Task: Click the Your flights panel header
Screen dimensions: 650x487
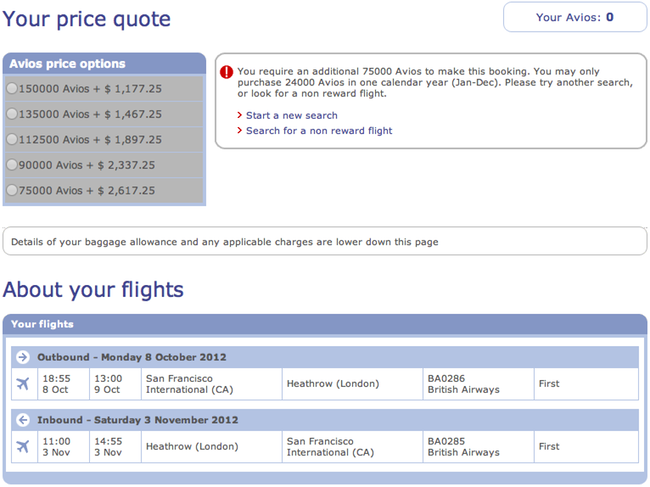Action: 325,324
